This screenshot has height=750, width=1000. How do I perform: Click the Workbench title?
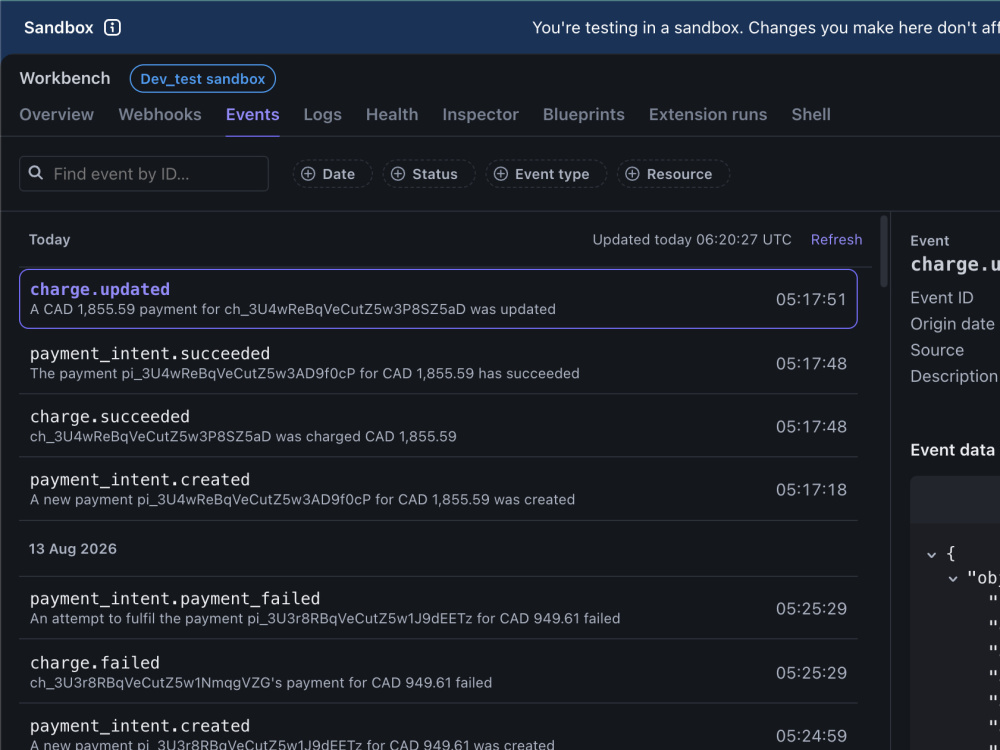(x=65, y=78)
